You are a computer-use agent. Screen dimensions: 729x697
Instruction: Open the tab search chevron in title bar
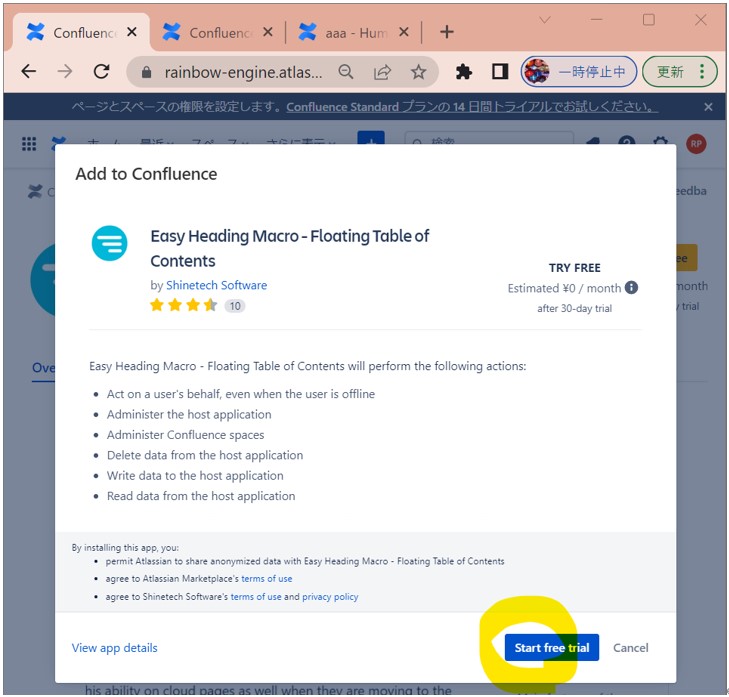545,20
